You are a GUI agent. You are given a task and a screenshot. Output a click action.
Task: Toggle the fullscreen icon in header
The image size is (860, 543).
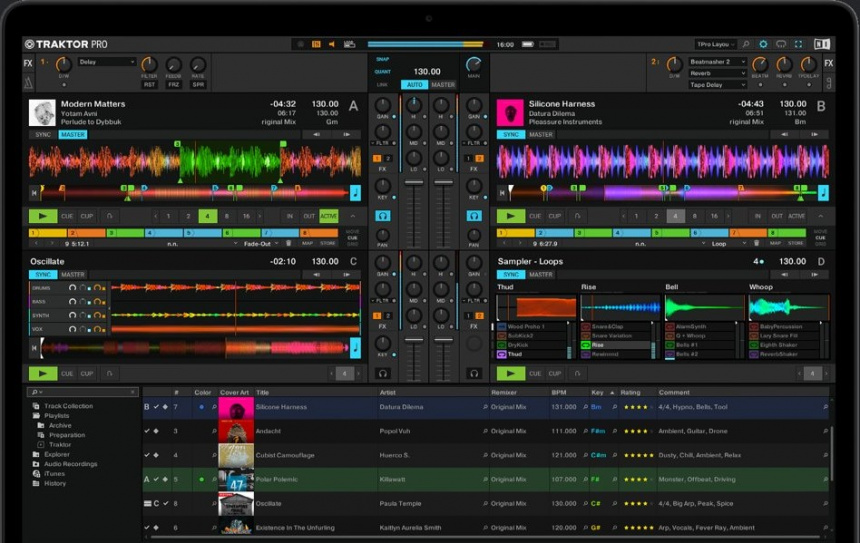pos(799,44)
